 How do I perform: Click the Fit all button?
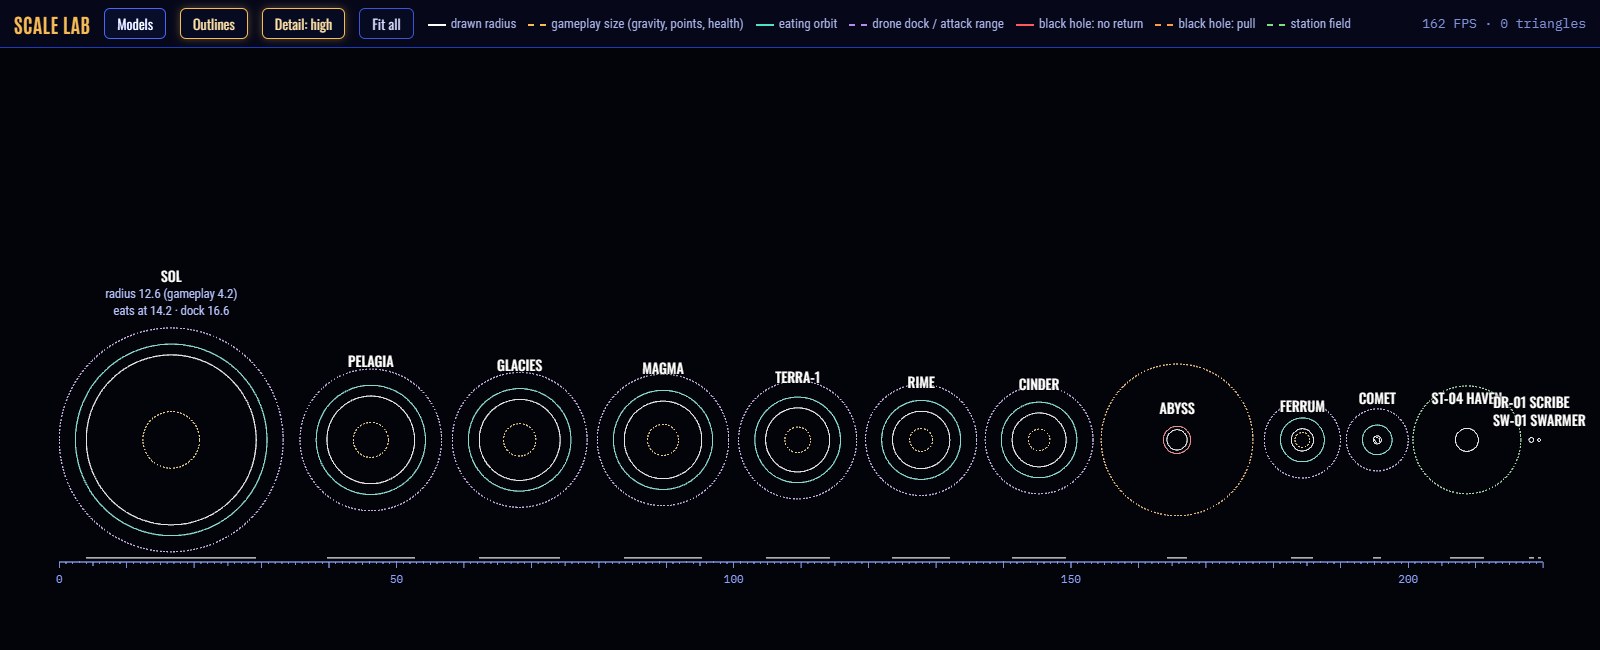[x=386, y=24]
